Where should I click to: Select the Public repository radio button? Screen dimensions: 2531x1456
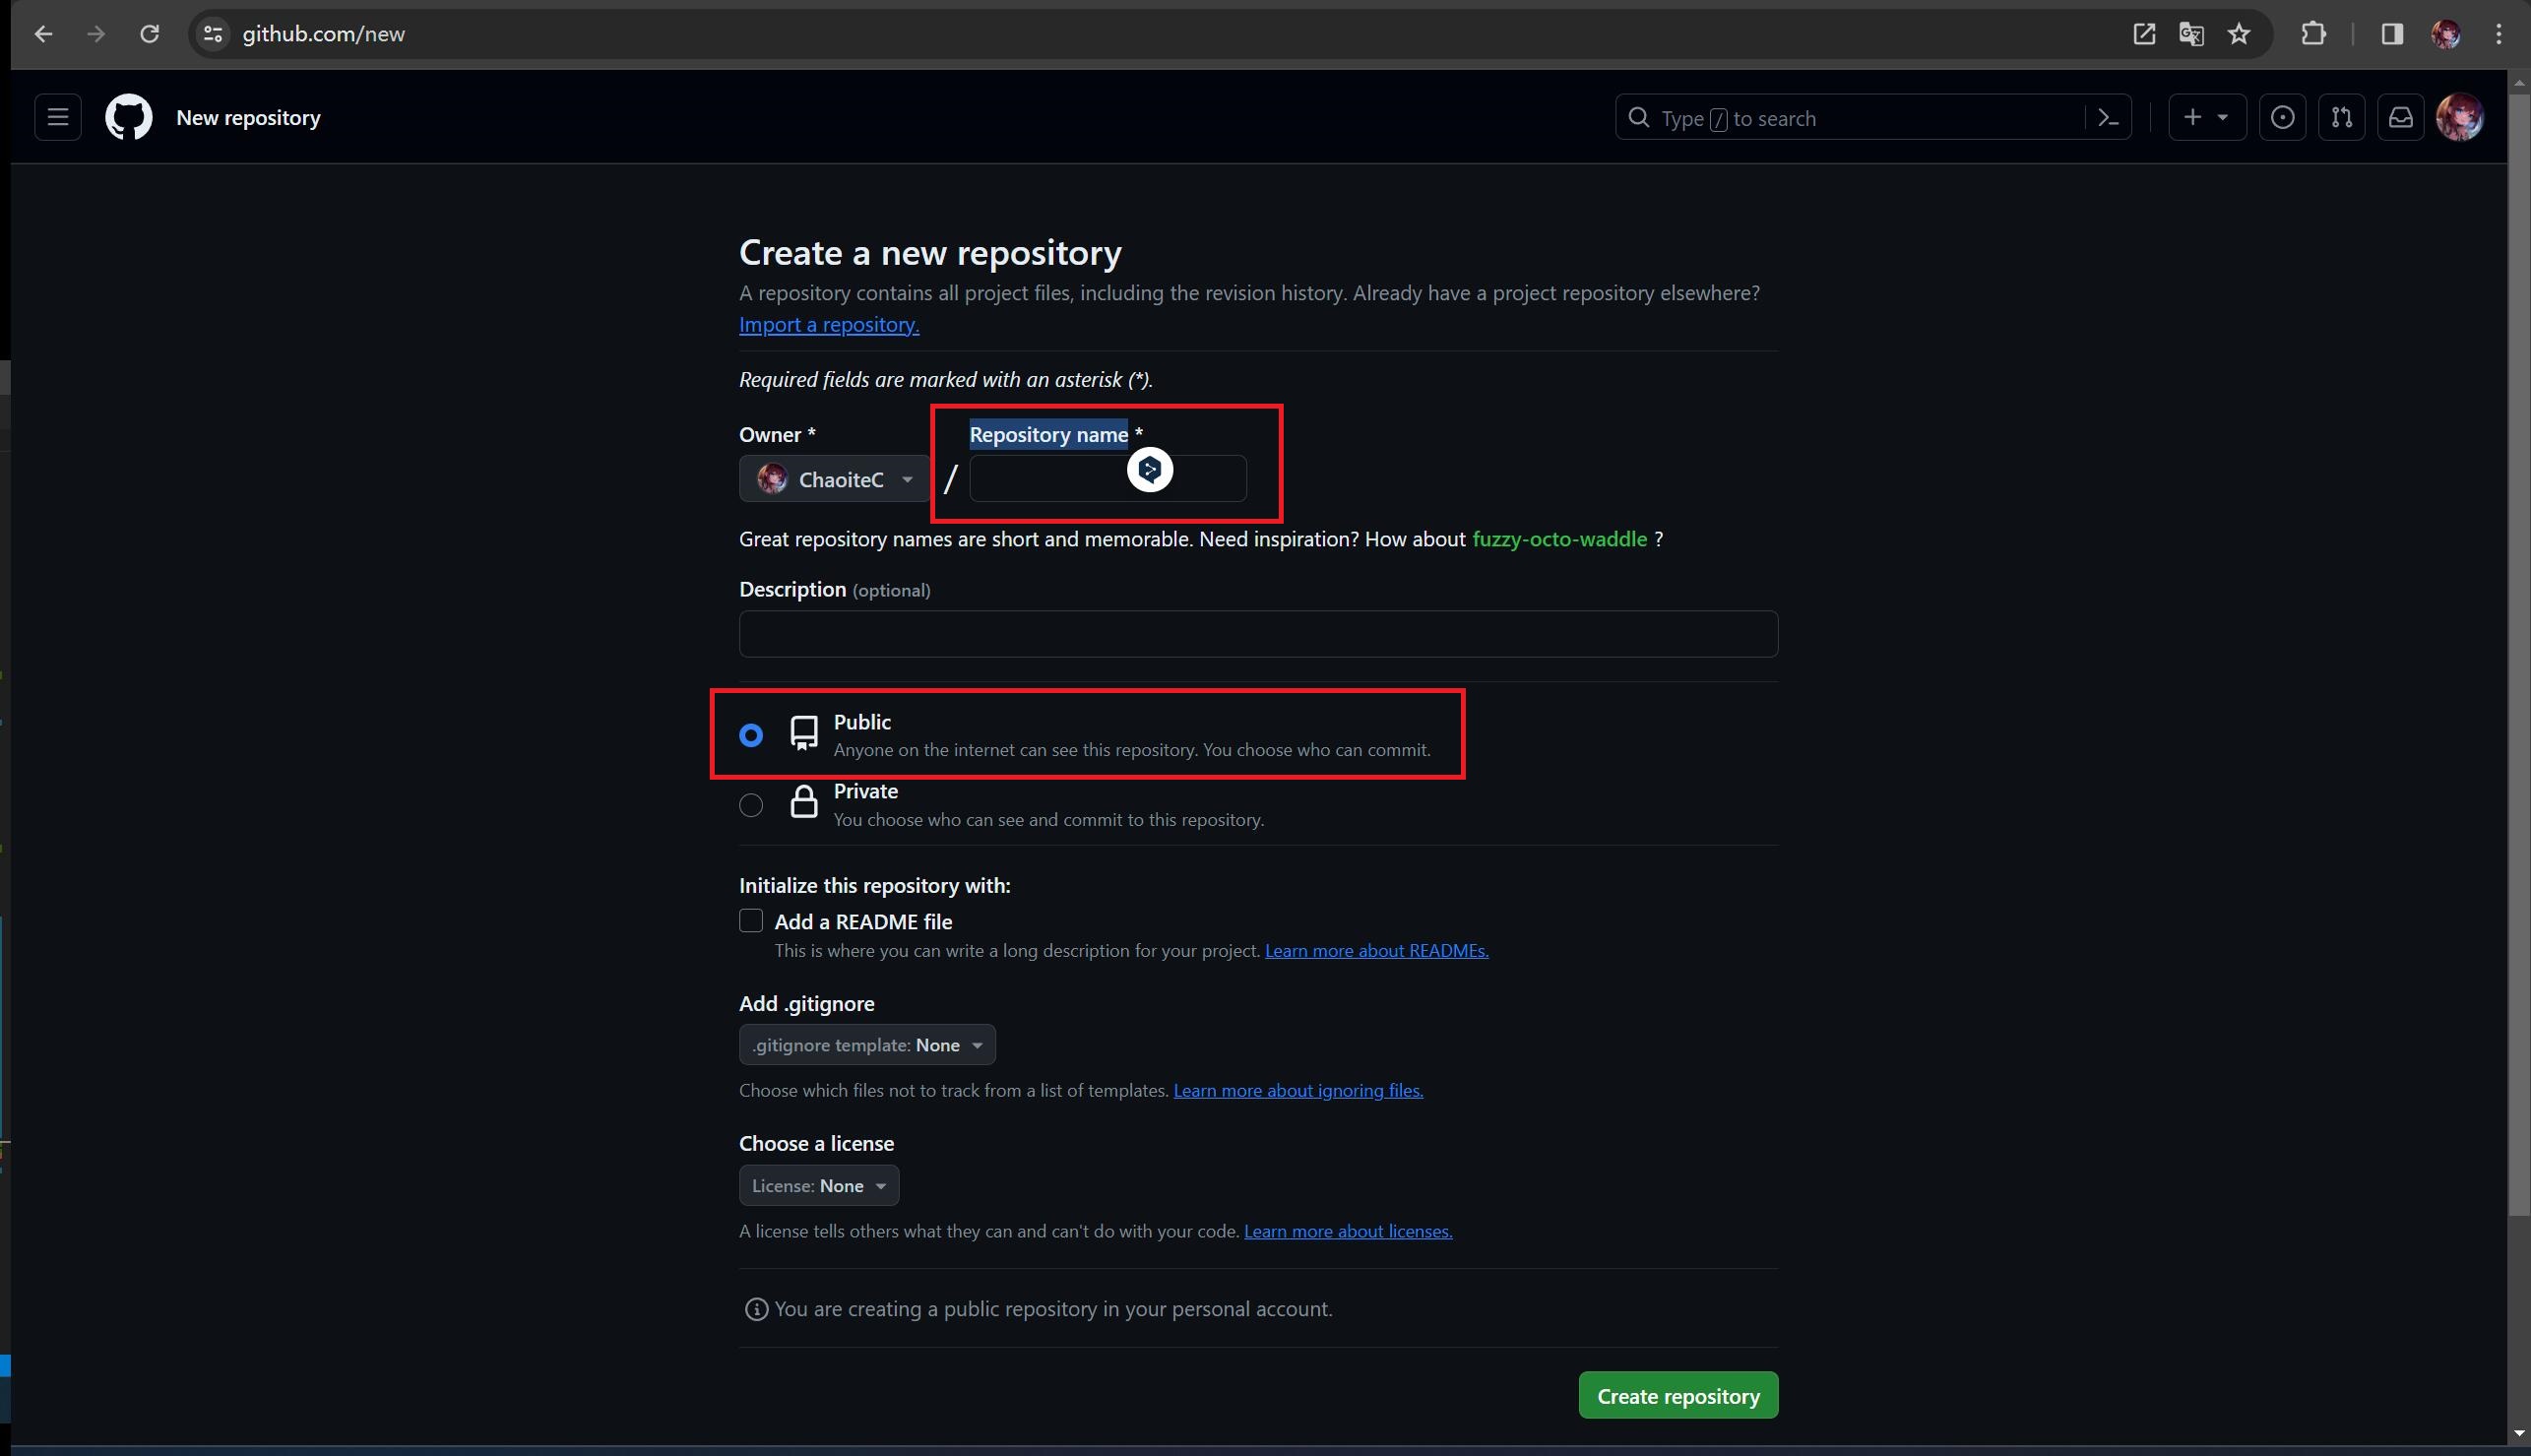tap(751, 733)
